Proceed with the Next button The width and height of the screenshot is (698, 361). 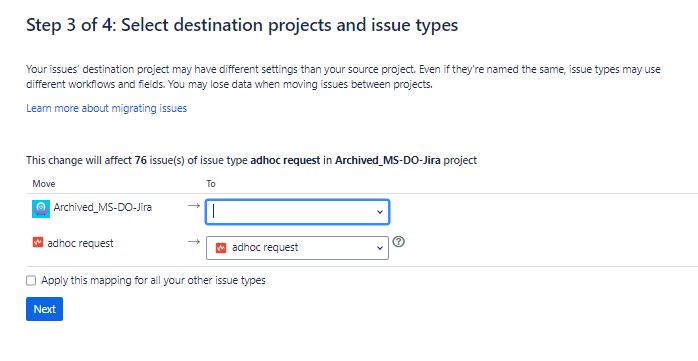pyautogui.click(x=45, y=309)
